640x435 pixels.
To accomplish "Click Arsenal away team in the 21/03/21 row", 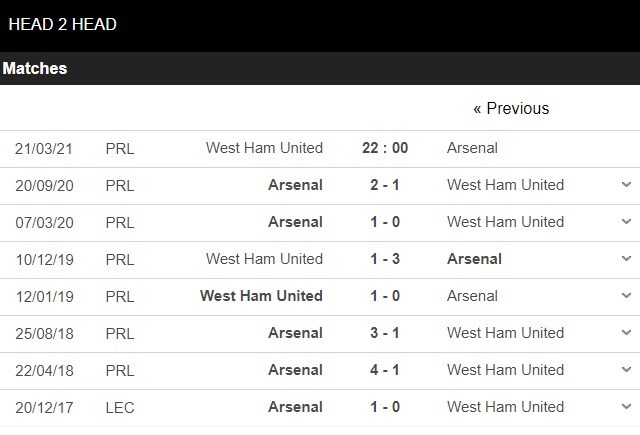I will [472, 148].
